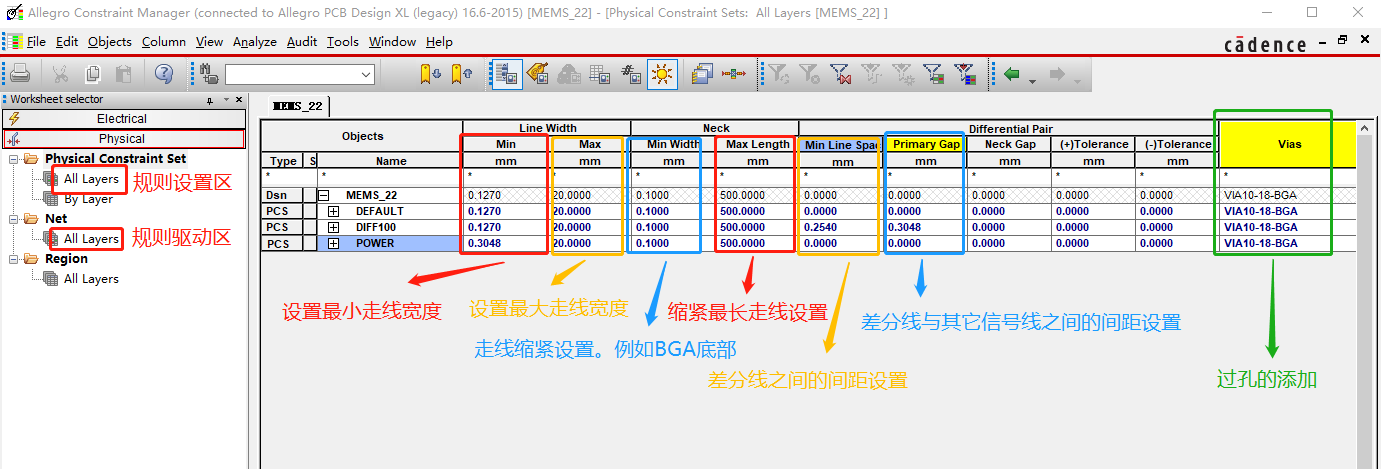Click the Copy toolbar icon
This screenshot has height=469, width=1381.
click(92, 73)
